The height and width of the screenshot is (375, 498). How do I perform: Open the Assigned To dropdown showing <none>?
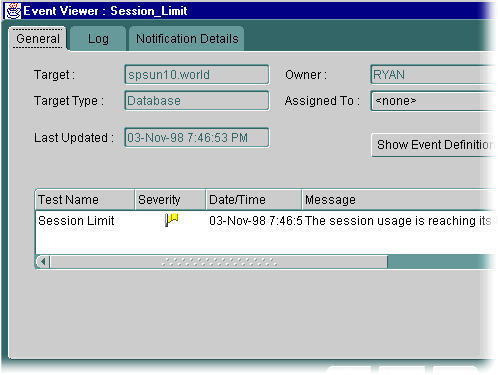coord(433,101)
